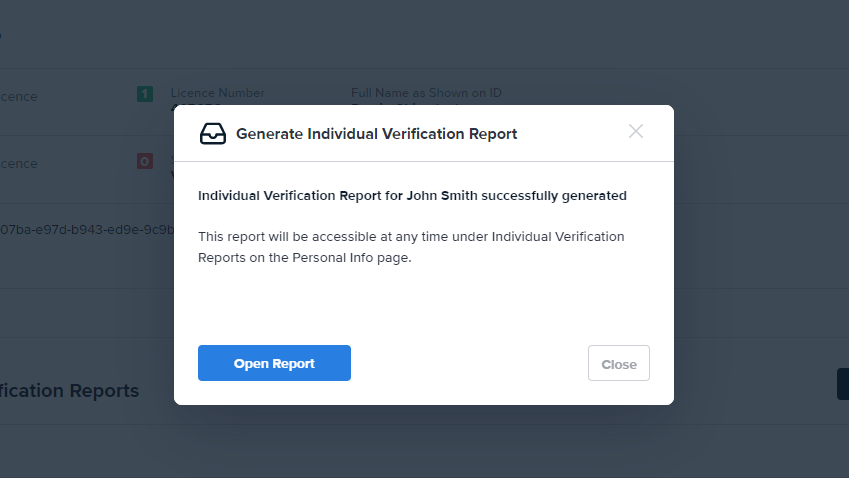Select the name John Smith in the confirmation

click(442, 196)
